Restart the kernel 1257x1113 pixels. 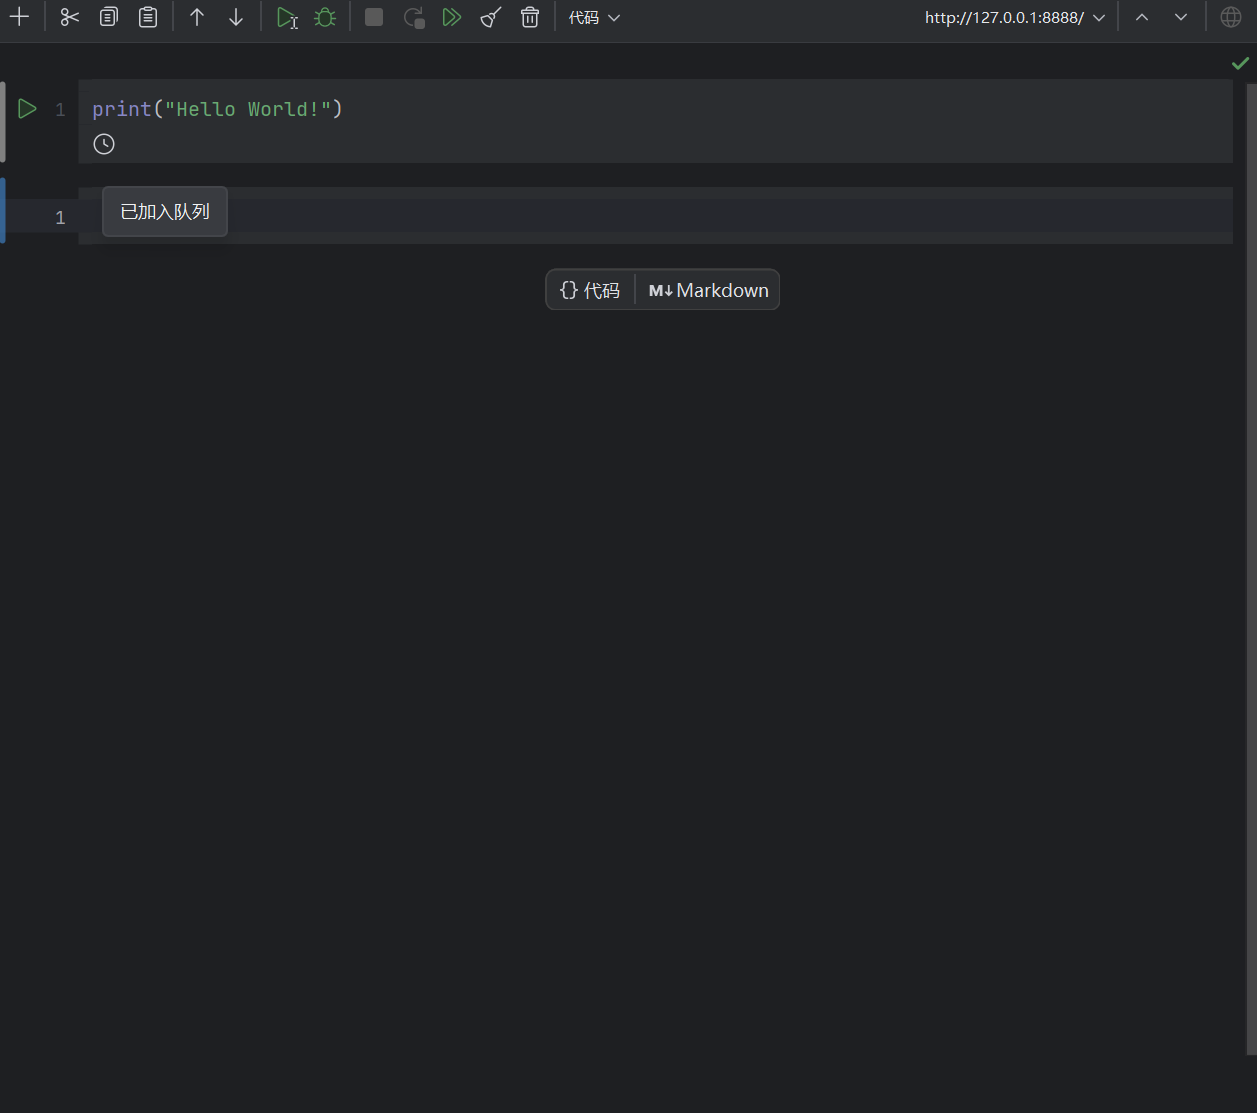[x=413, y=17]
